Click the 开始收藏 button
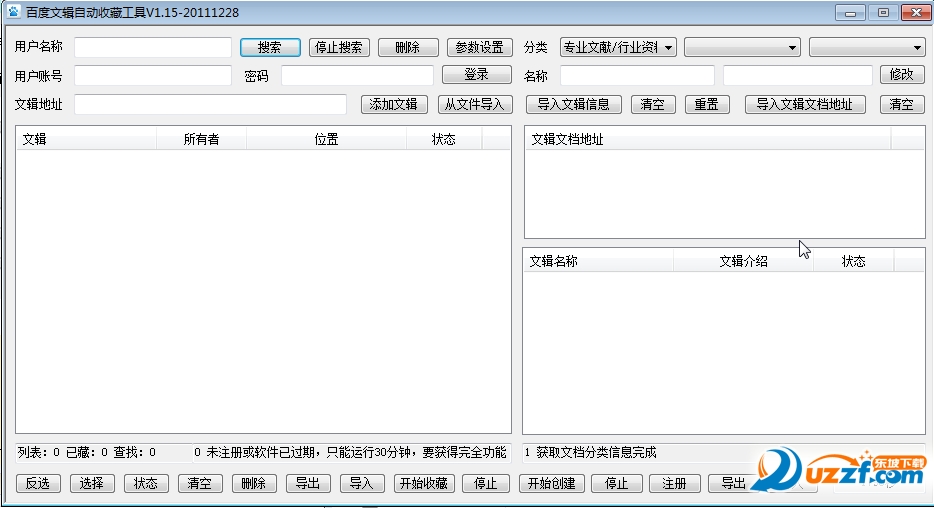Image resolution: width=934 pixels, height=508 pixels. (x=424, y=484)
